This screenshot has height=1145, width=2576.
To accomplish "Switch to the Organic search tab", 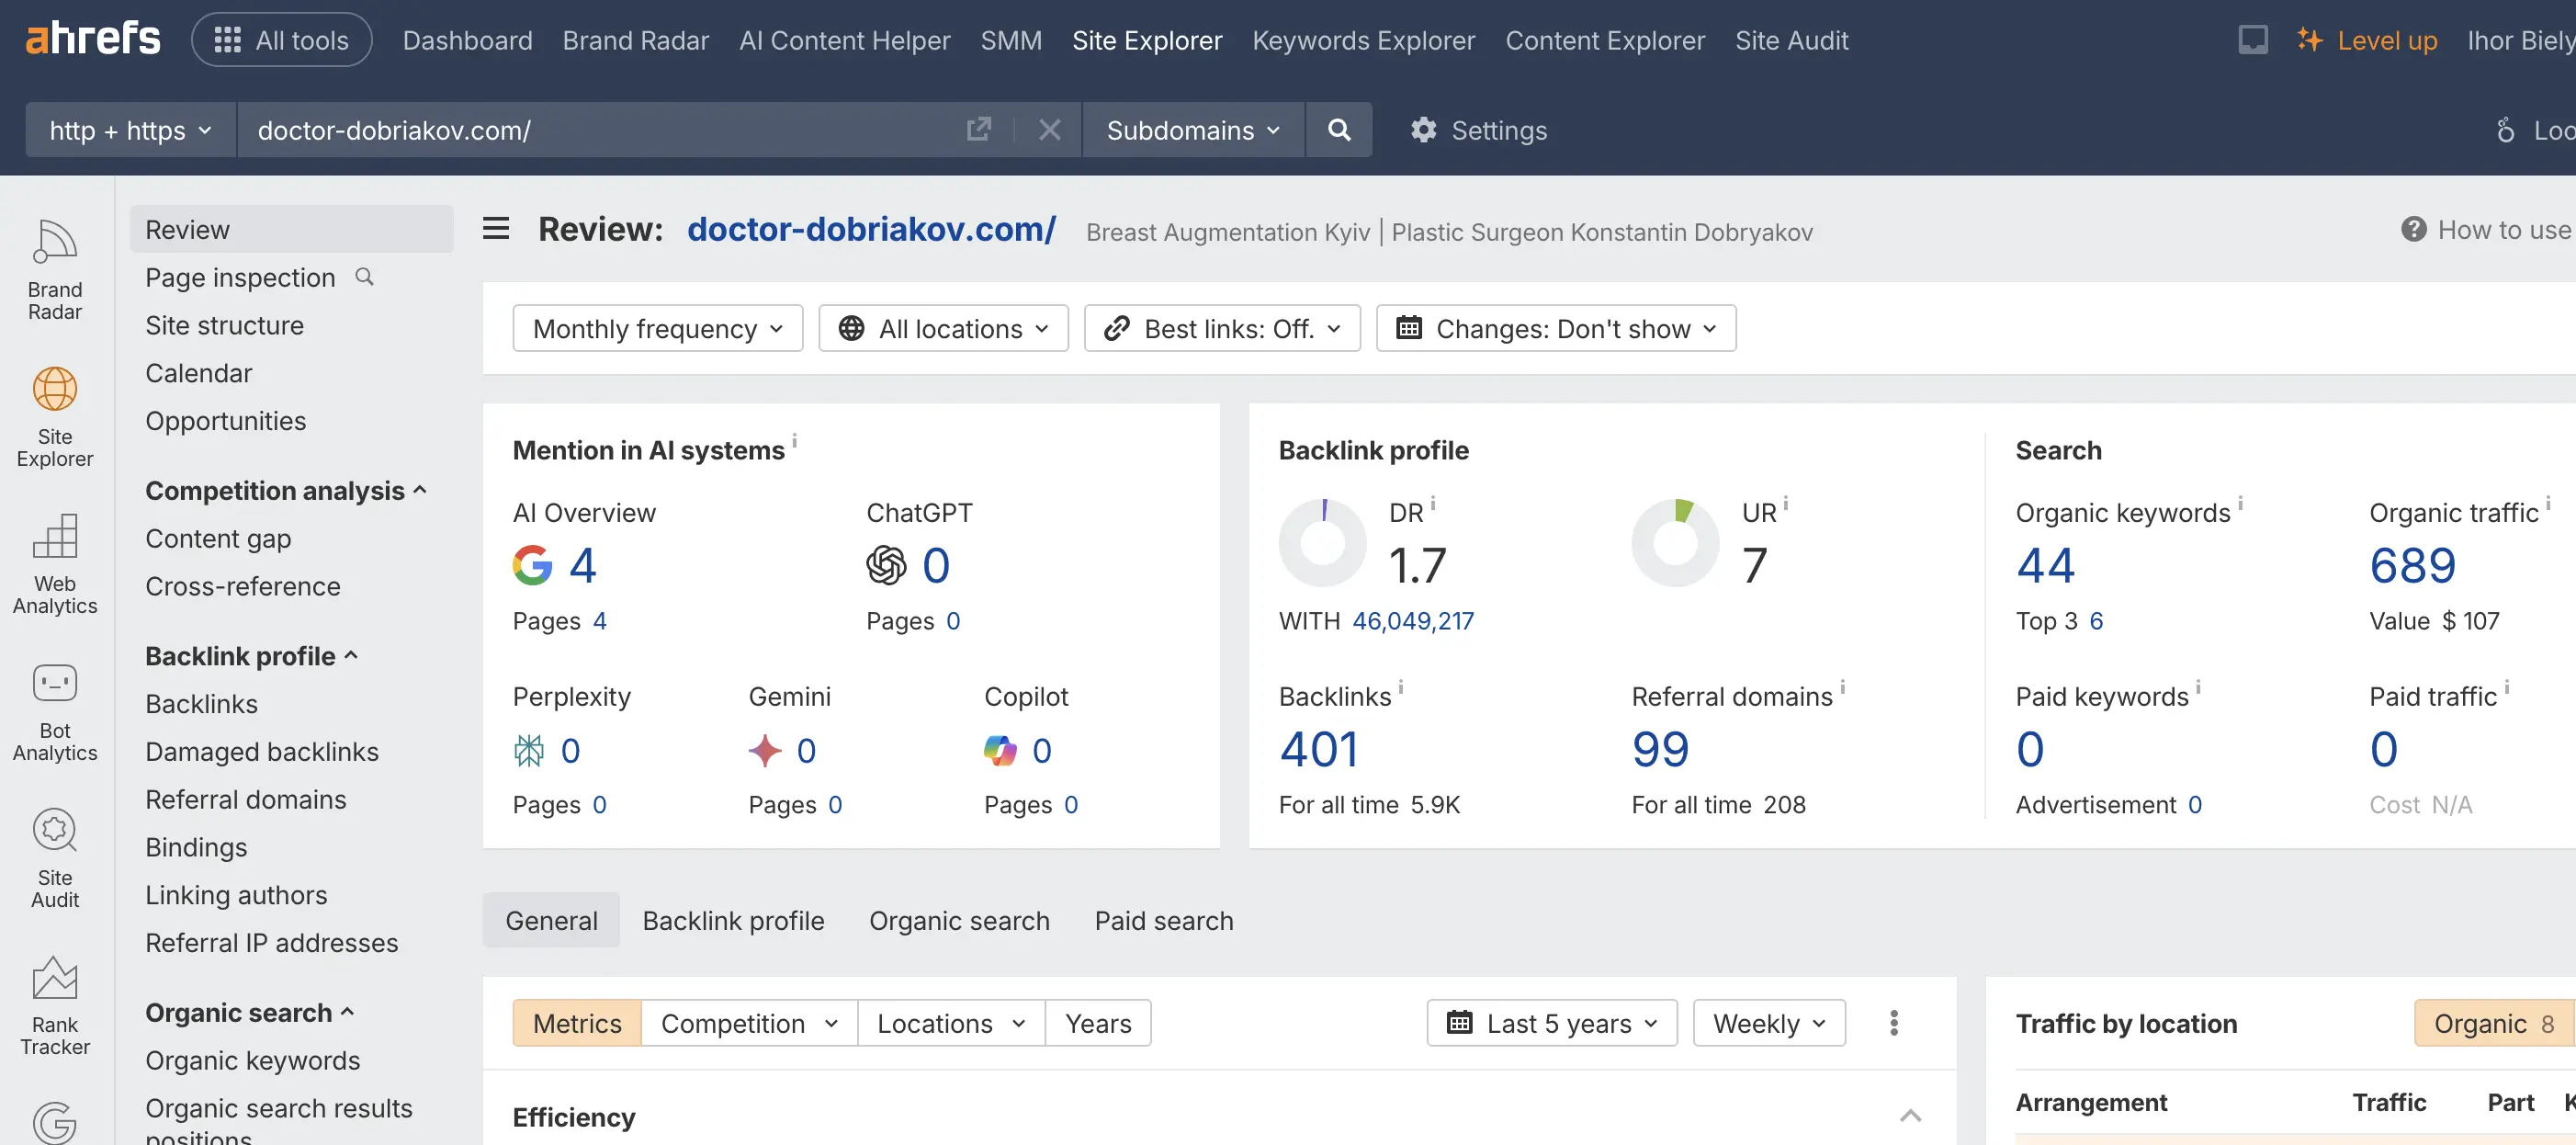I will coord(959,920).
